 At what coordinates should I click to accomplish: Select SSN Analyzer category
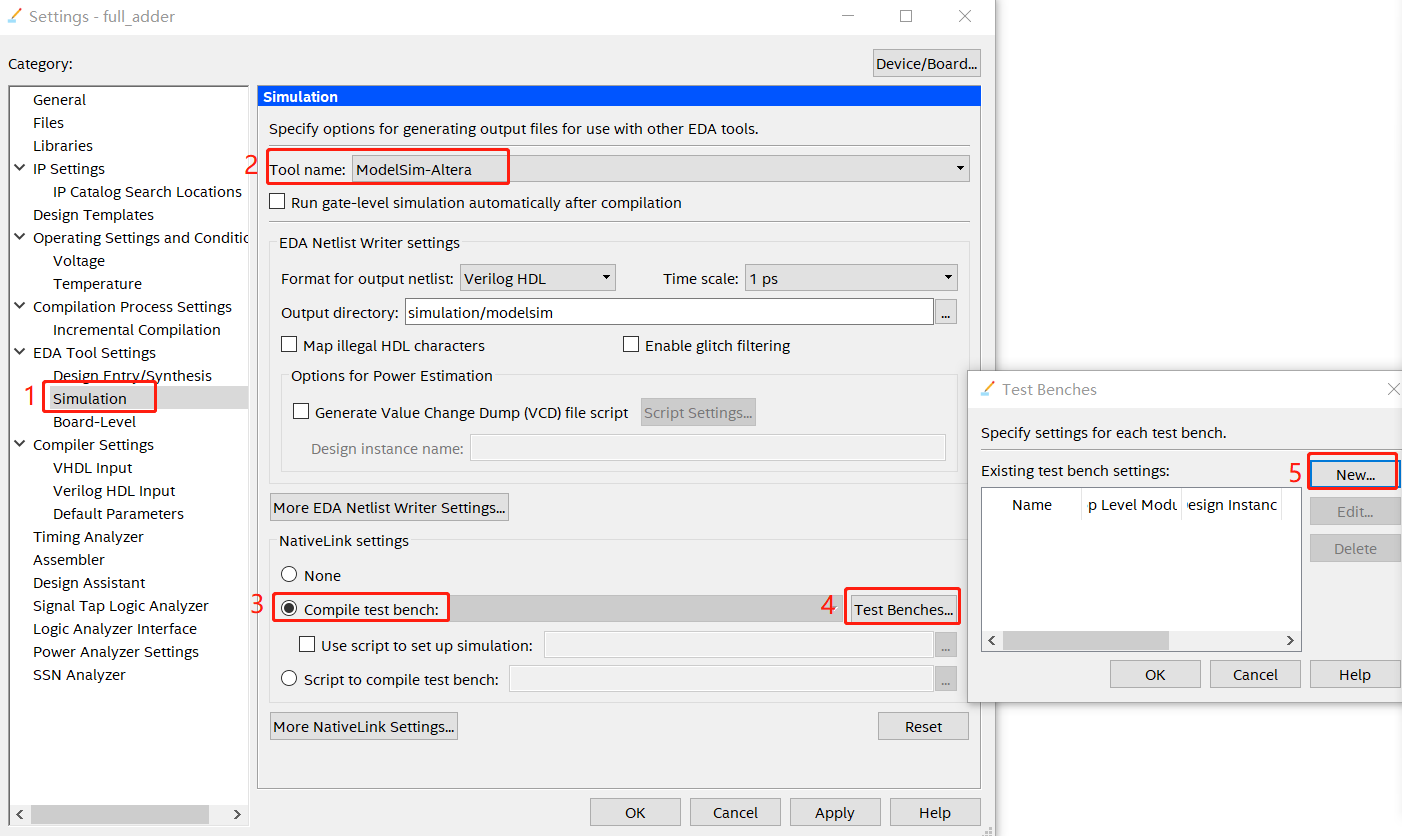pyautogui.click(x=79, y=675)
